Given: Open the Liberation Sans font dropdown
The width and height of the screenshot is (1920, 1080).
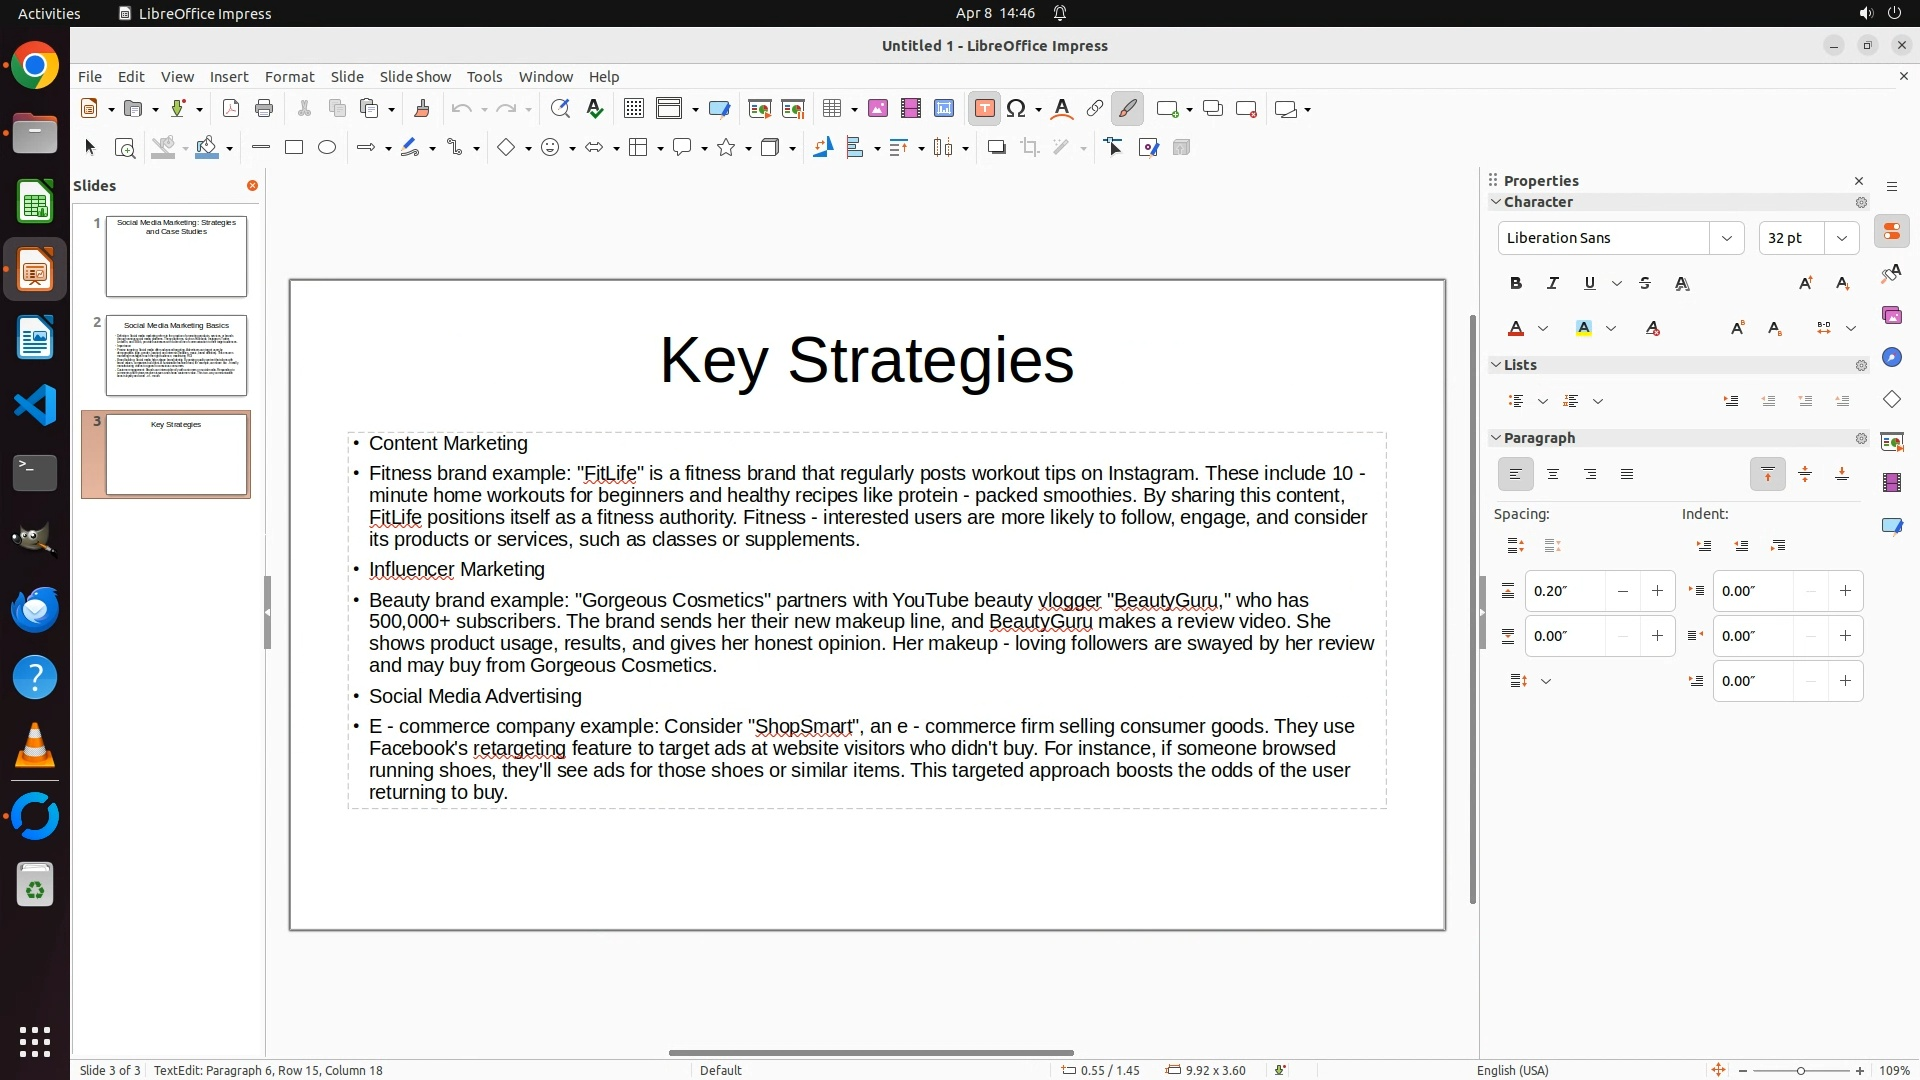Looking at the screenshot, I should coord(1726,238).
